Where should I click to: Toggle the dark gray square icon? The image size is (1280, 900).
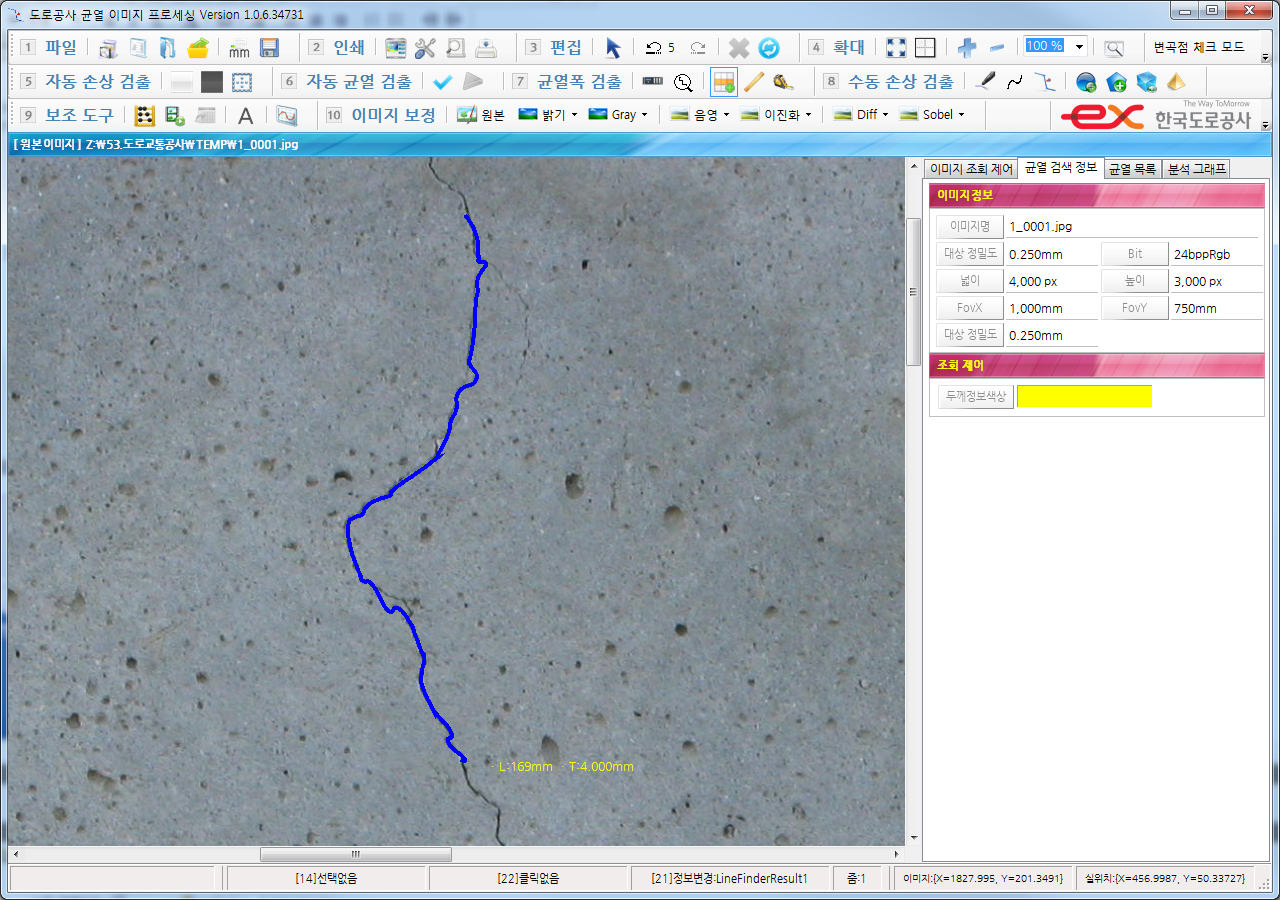(x=212, y=82)
